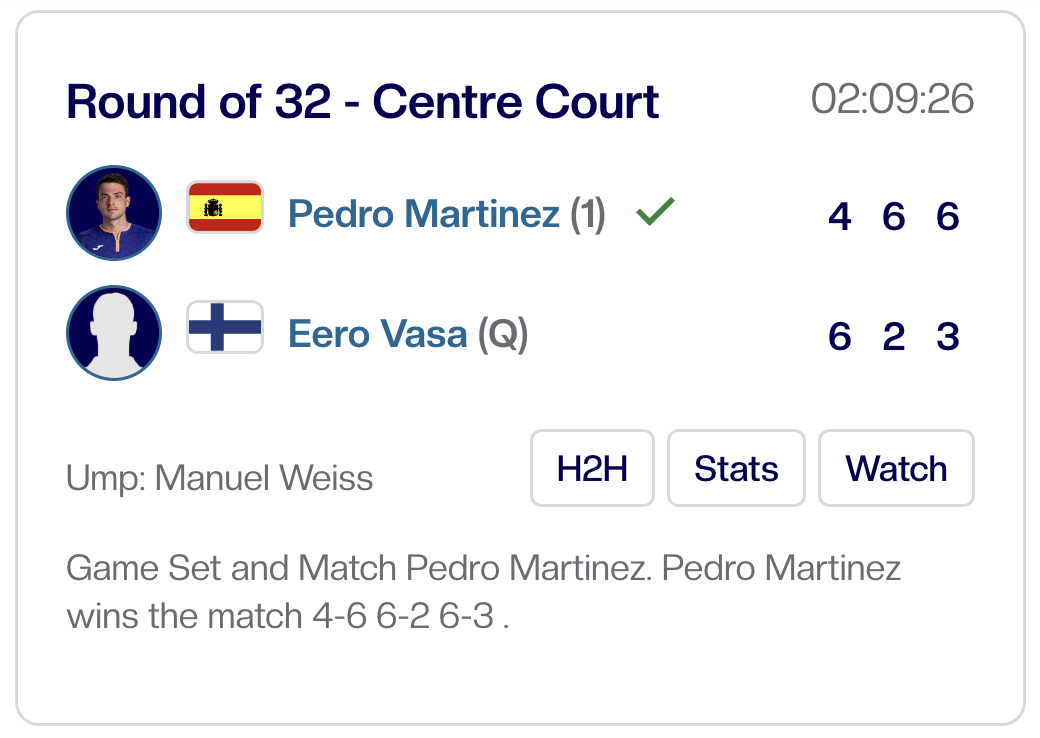The image size is (1040, 738).
Task: Open the H2H head-to-head view
Action: point(592,468)
